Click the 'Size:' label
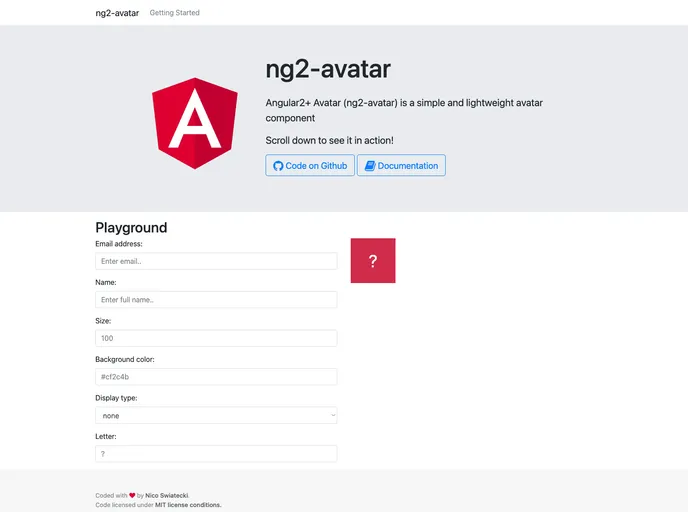This screenshot has width=688, height=512. coord(103,321)
